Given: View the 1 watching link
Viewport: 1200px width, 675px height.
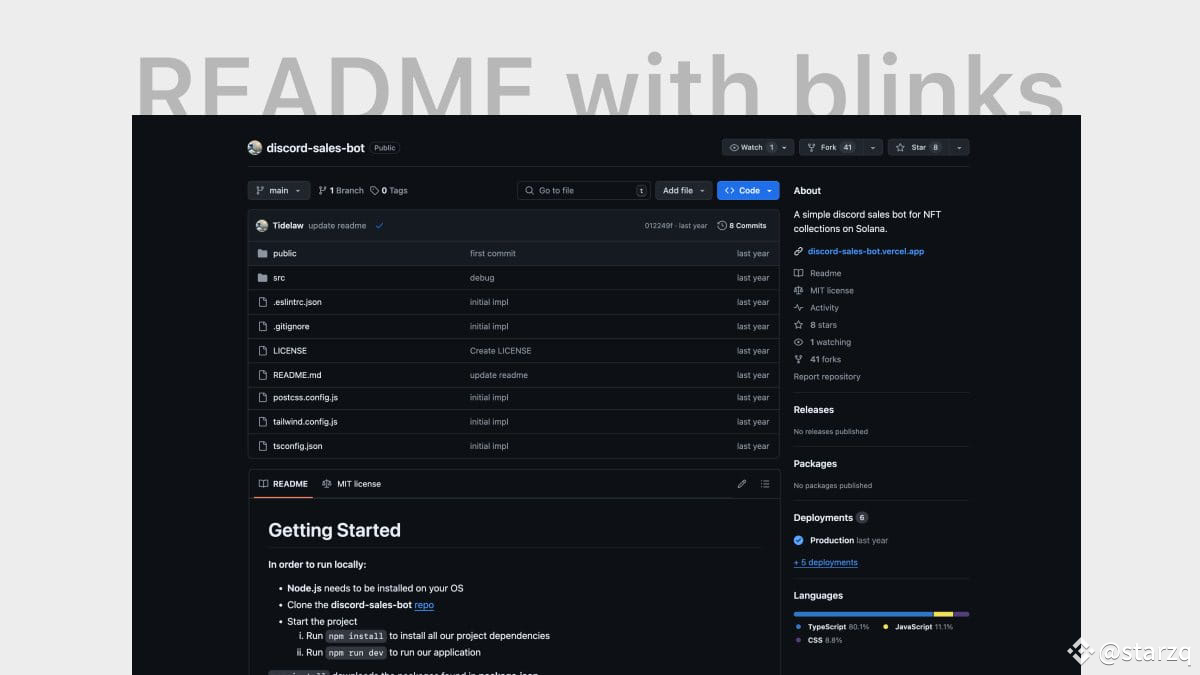Looking at the screenshot, I should point(823,342).
